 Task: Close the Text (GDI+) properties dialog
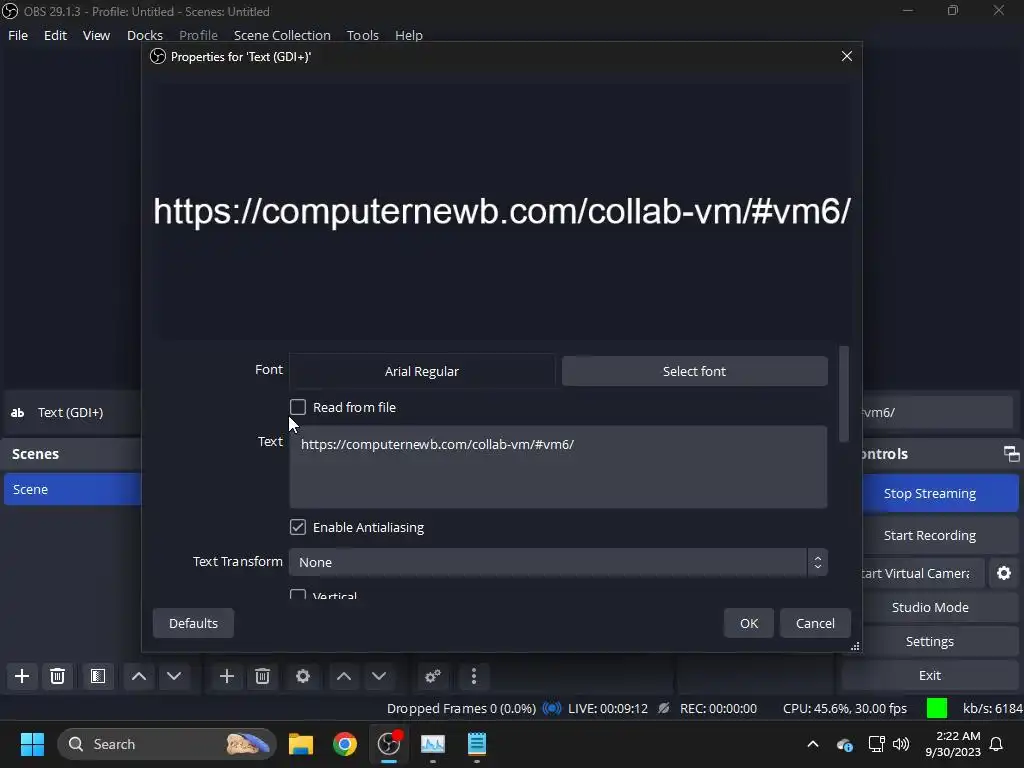click(x=847, y=56)
